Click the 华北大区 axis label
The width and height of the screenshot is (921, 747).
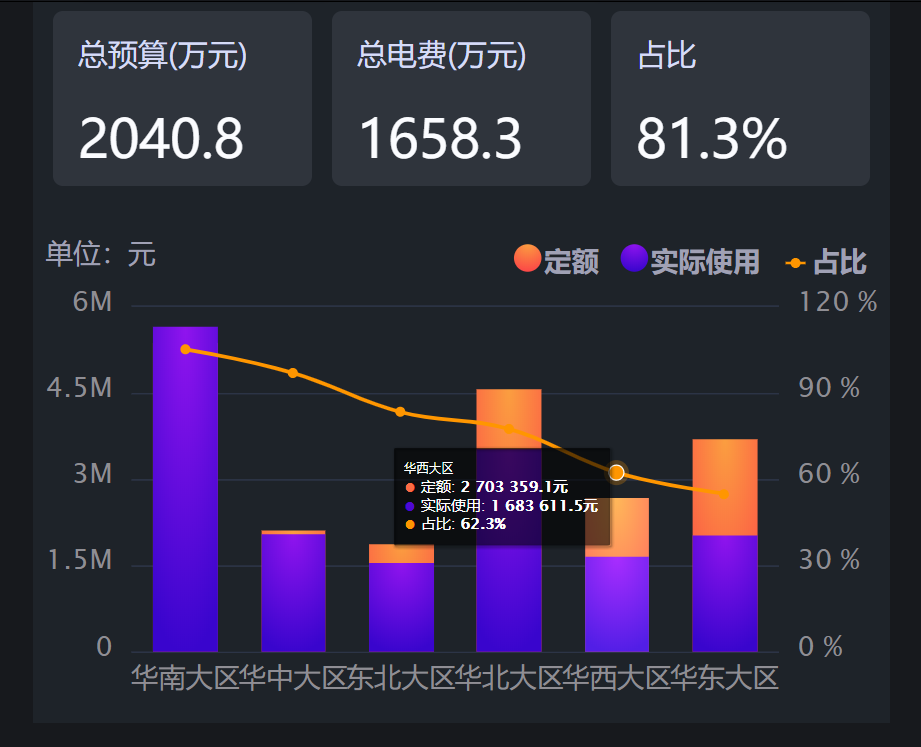pyautogui.click(x=509, y=678)
